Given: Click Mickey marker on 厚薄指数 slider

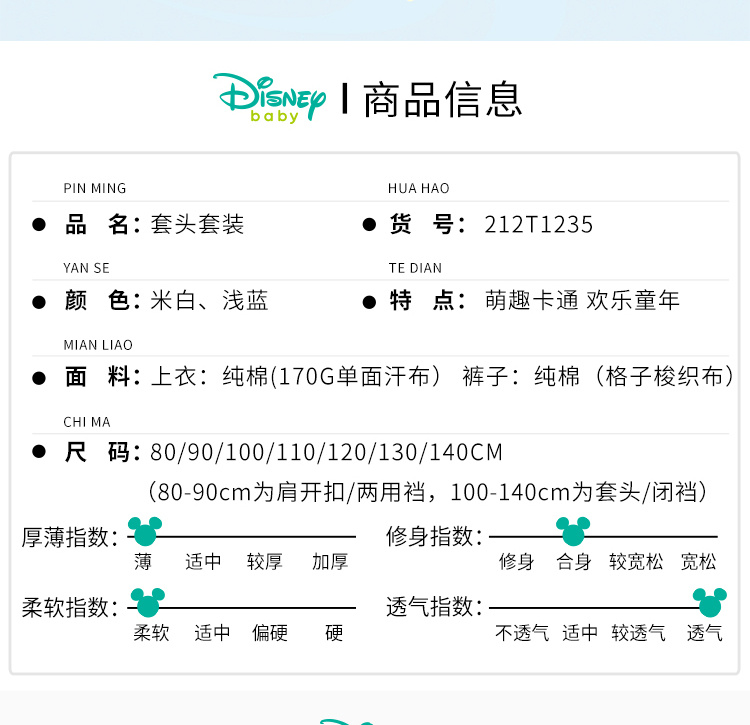Looking at the screenshot, I should pyautogui.click(x=145, y=531).
